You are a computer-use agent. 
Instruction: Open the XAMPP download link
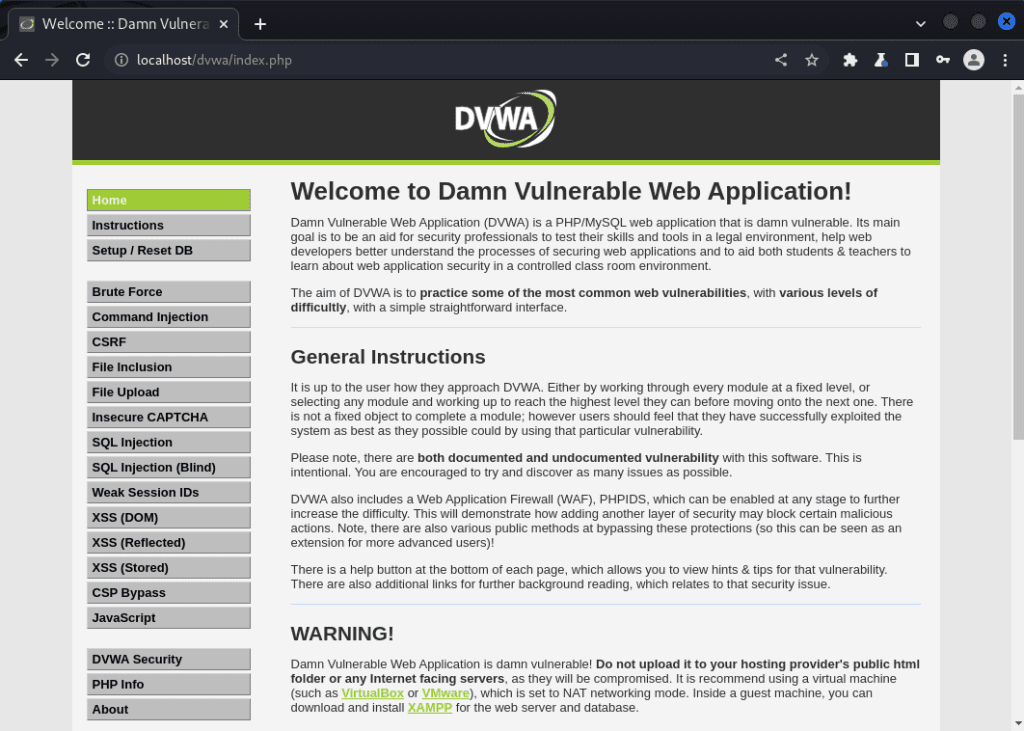[x=430, y=707]
